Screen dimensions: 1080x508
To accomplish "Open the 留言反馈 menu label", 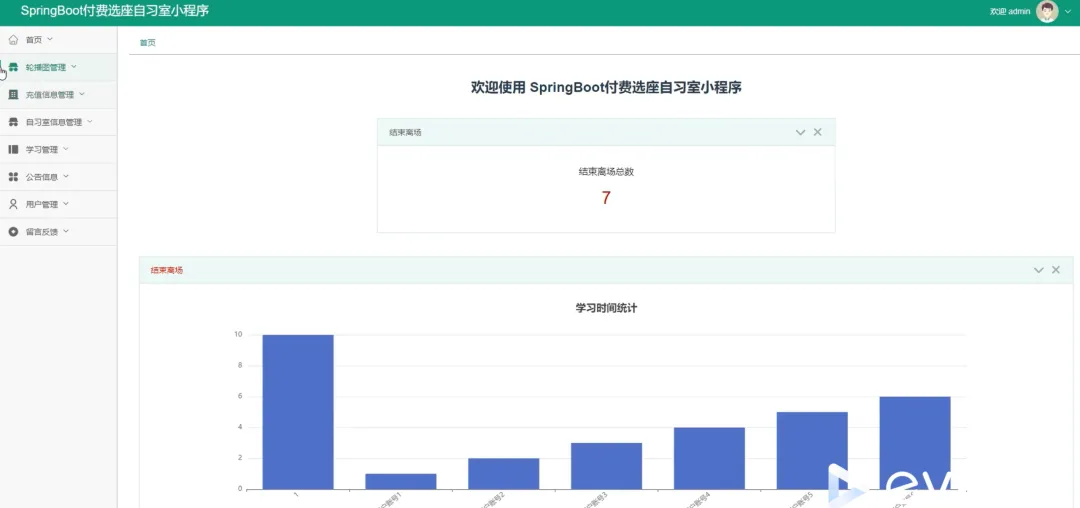I will [x=42, y=232].
